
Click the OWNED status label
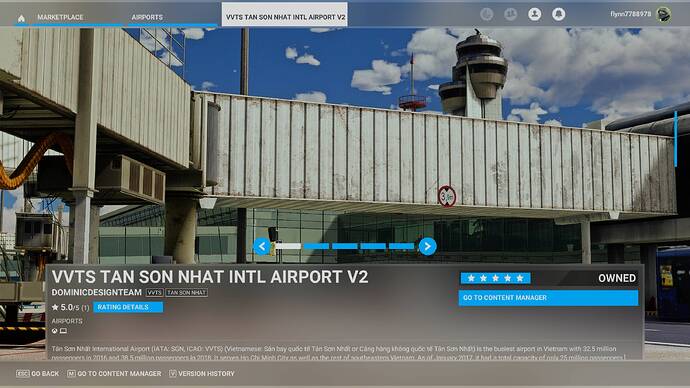[617, 278]
